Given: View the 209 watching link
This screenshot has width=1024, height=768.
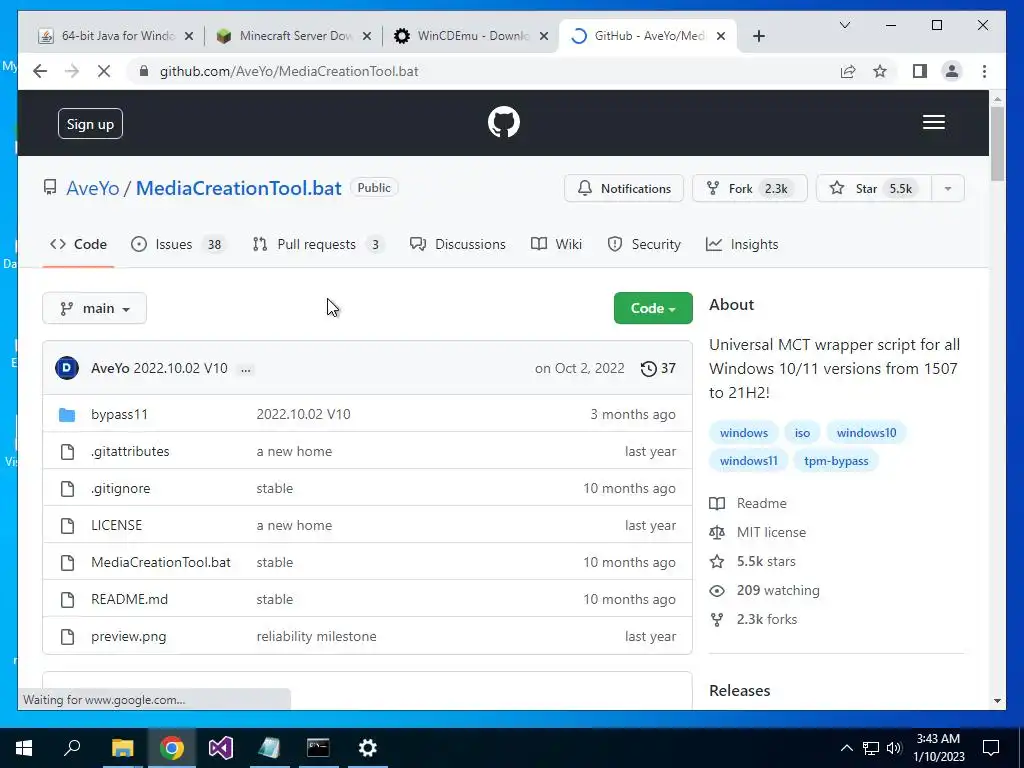Looking at the screenshot, I should pos(778,590).
